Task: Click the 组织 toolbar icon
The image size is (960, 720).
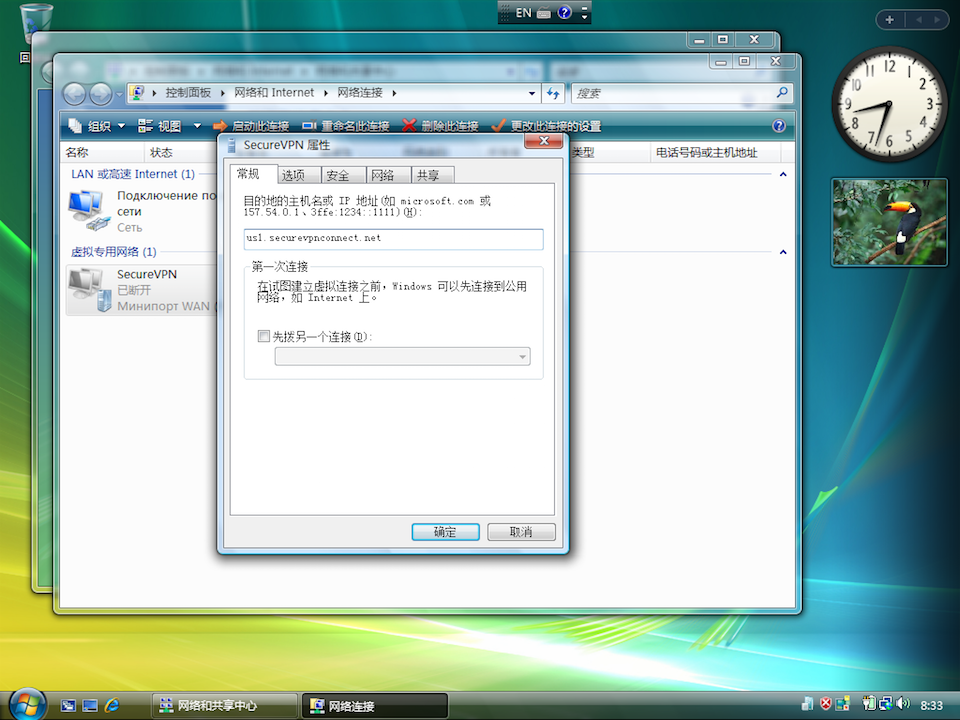Action: point(75,126)
